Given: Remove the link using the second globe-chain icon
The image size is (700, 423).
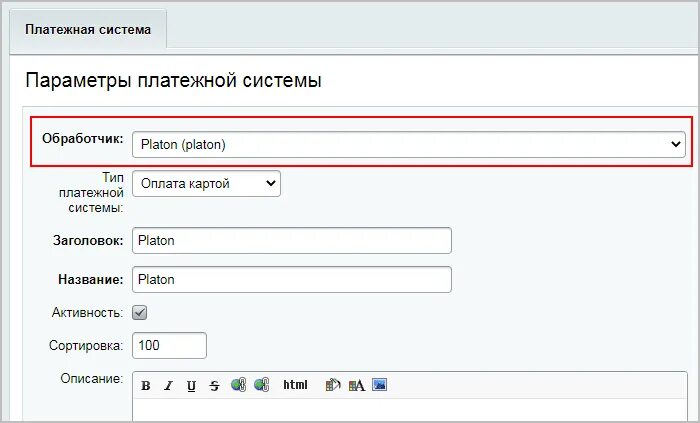Looking at the screenshot, I should click(x=262, y=385).
